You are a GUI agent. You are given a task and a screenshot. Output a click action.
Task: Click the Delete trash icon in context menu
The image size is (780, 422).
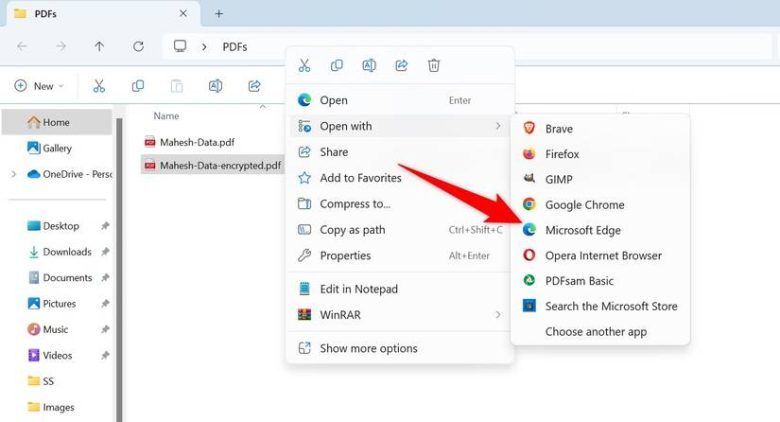[x=434, y=66]
